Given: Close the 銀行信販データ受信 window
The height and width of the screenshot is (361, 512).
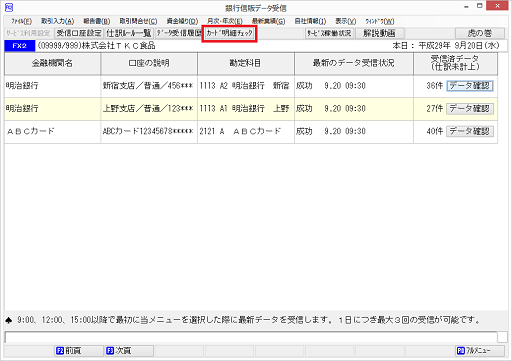Looking at the screenshot, I should 497,6.
